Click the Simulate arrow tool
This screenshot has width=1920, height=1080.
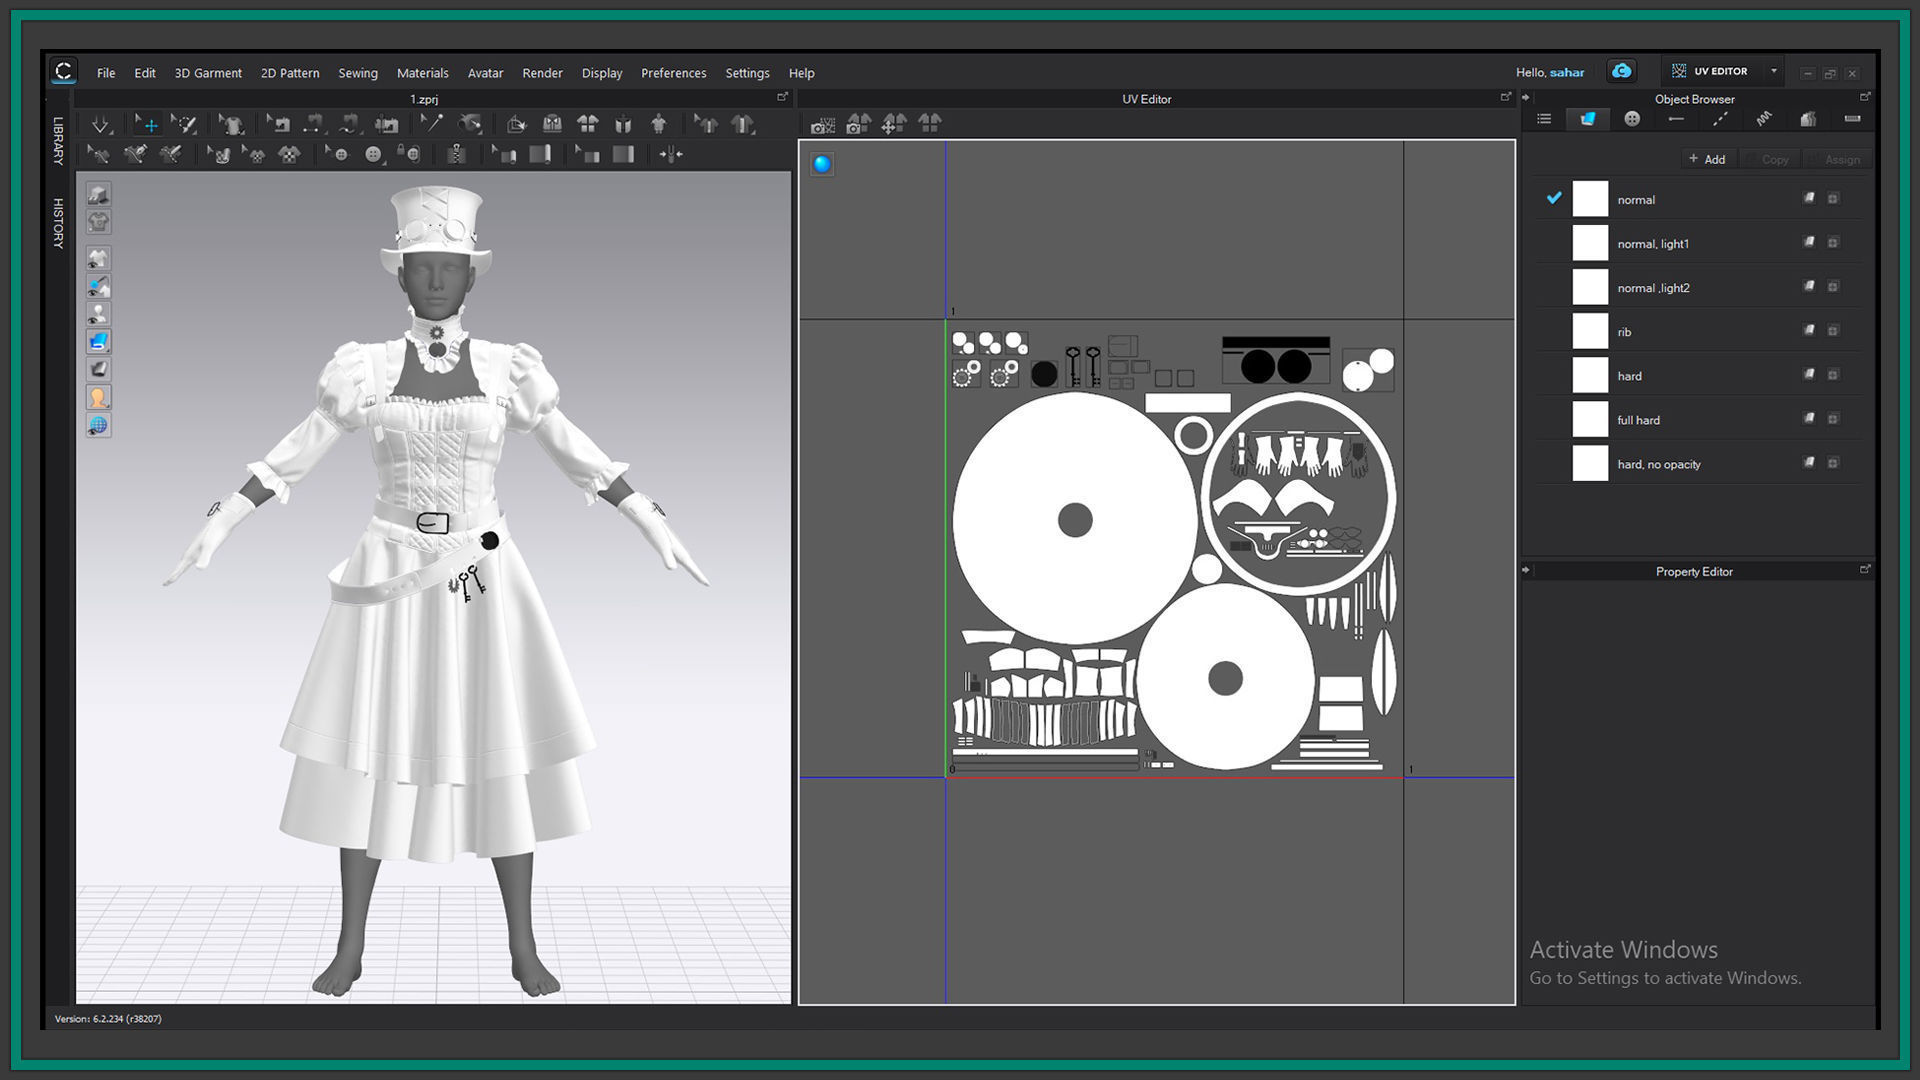click(x=100, y=125)
